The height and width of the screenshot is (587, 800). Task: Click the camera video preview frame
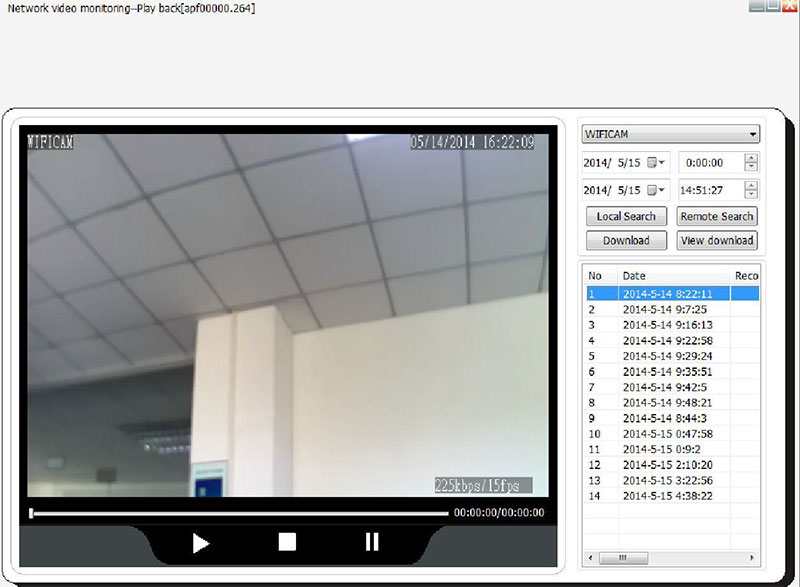[x=288, y=315]
